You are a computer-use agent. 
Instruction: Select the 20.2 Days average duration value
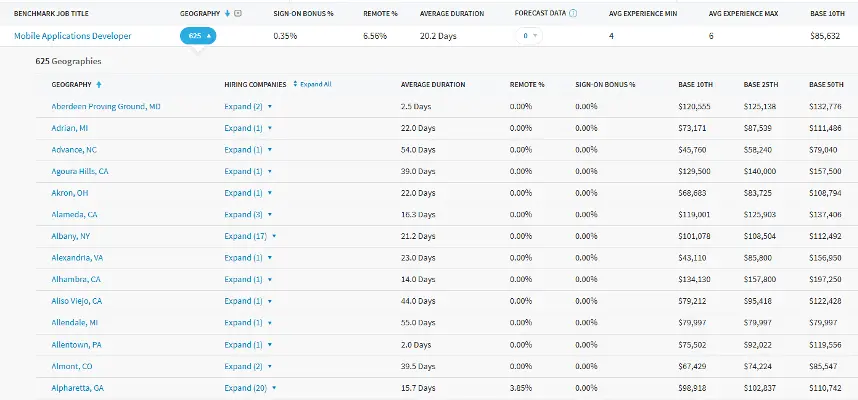pyautogui.click(x=438, y=36)
